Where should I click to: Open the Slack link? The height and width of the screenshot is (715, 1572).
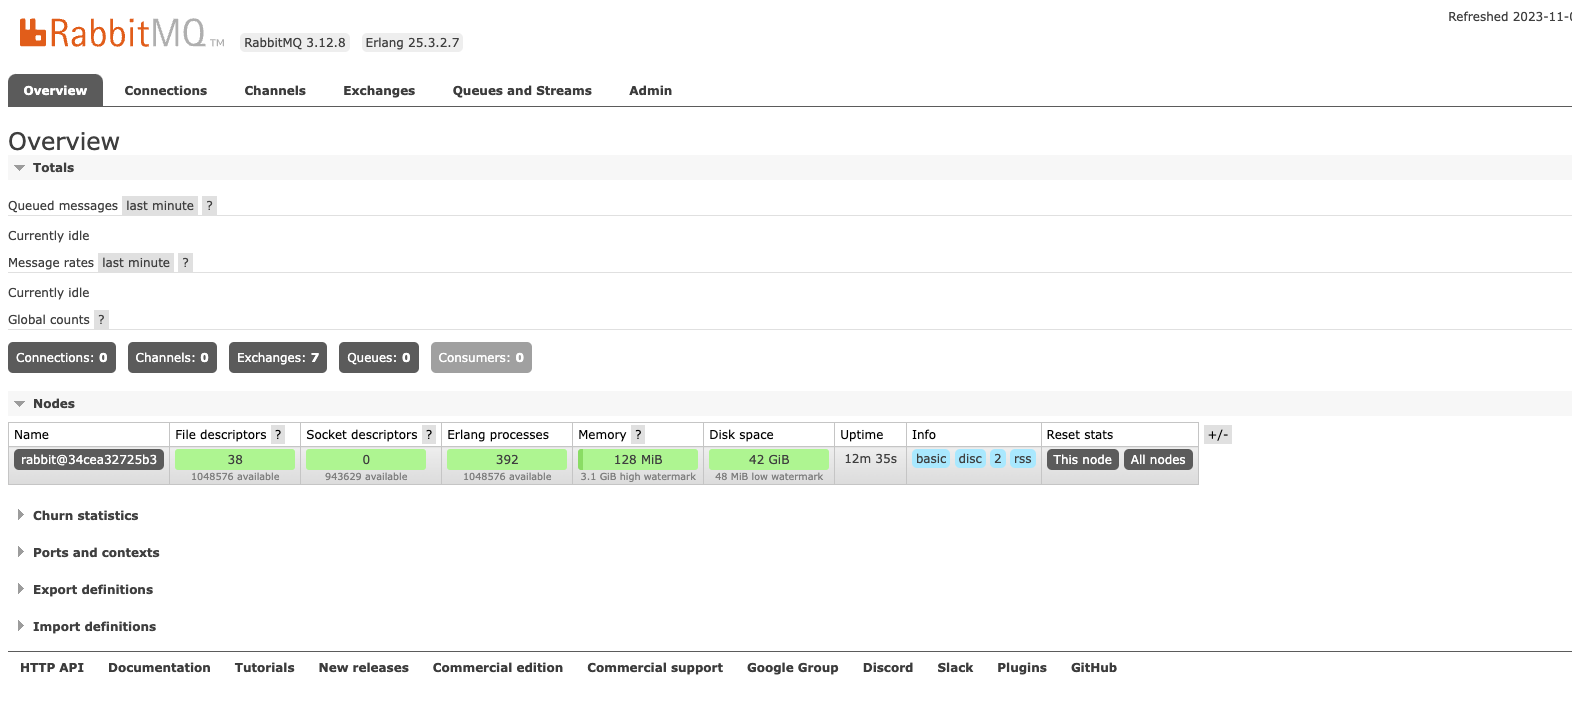[955, 668]
